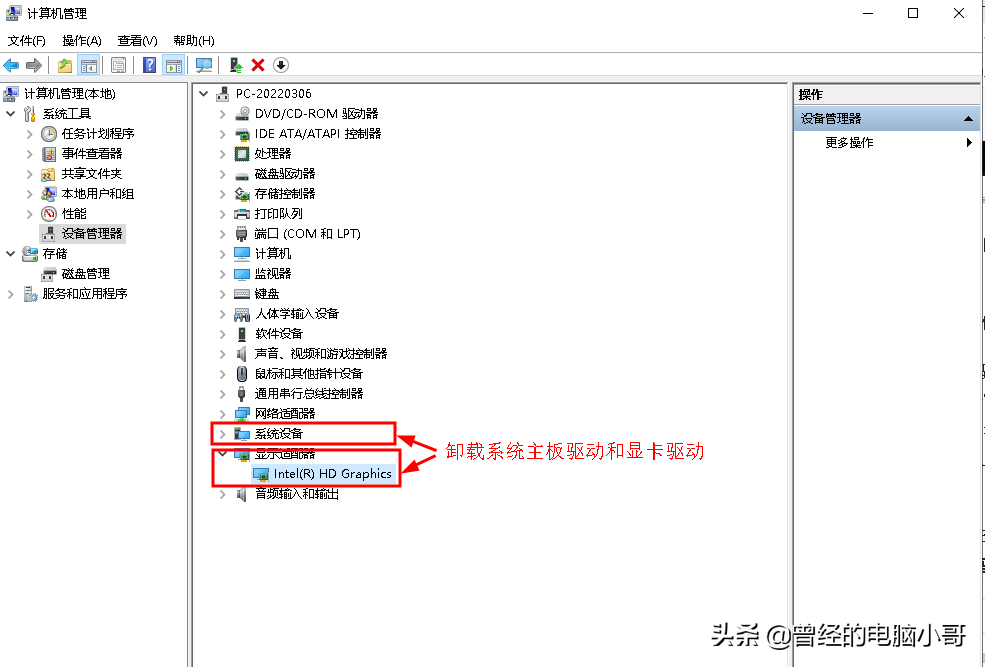
Task: Click the up one level folder icon
Action: (x=64, y=65)
